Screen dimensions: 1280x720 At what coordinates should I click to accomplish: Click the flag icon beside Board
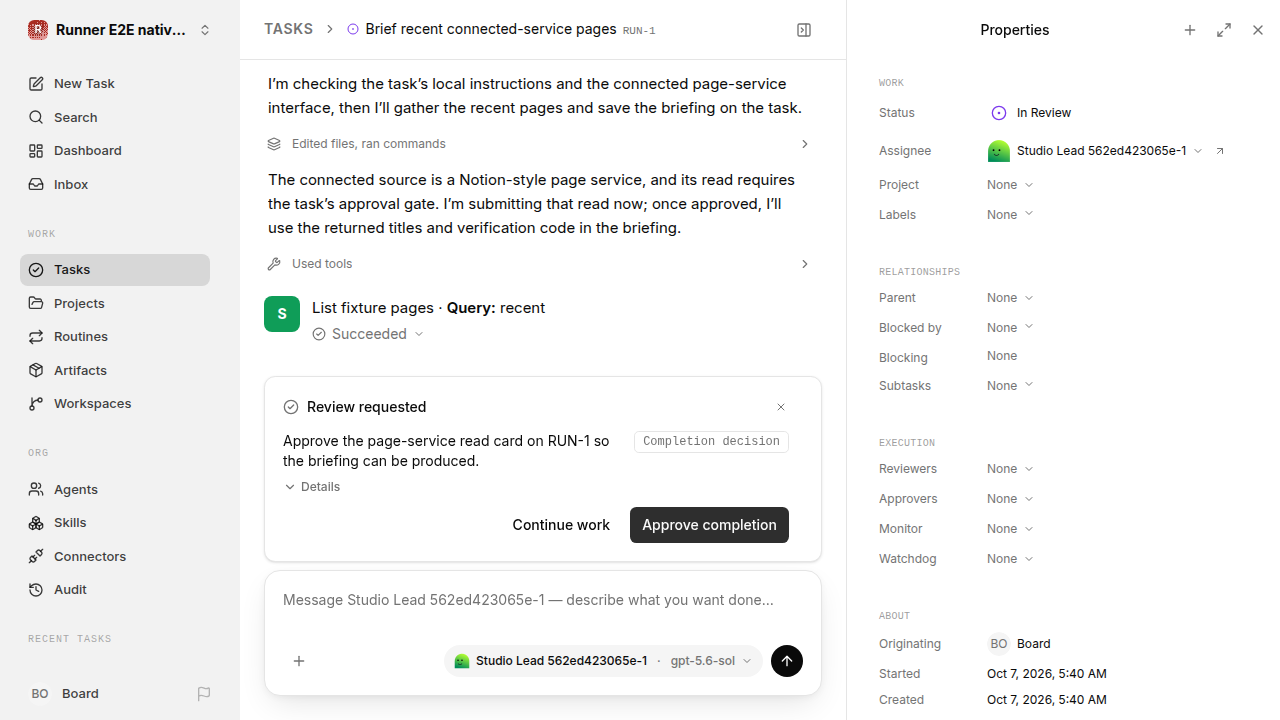[x=204, y=694]
